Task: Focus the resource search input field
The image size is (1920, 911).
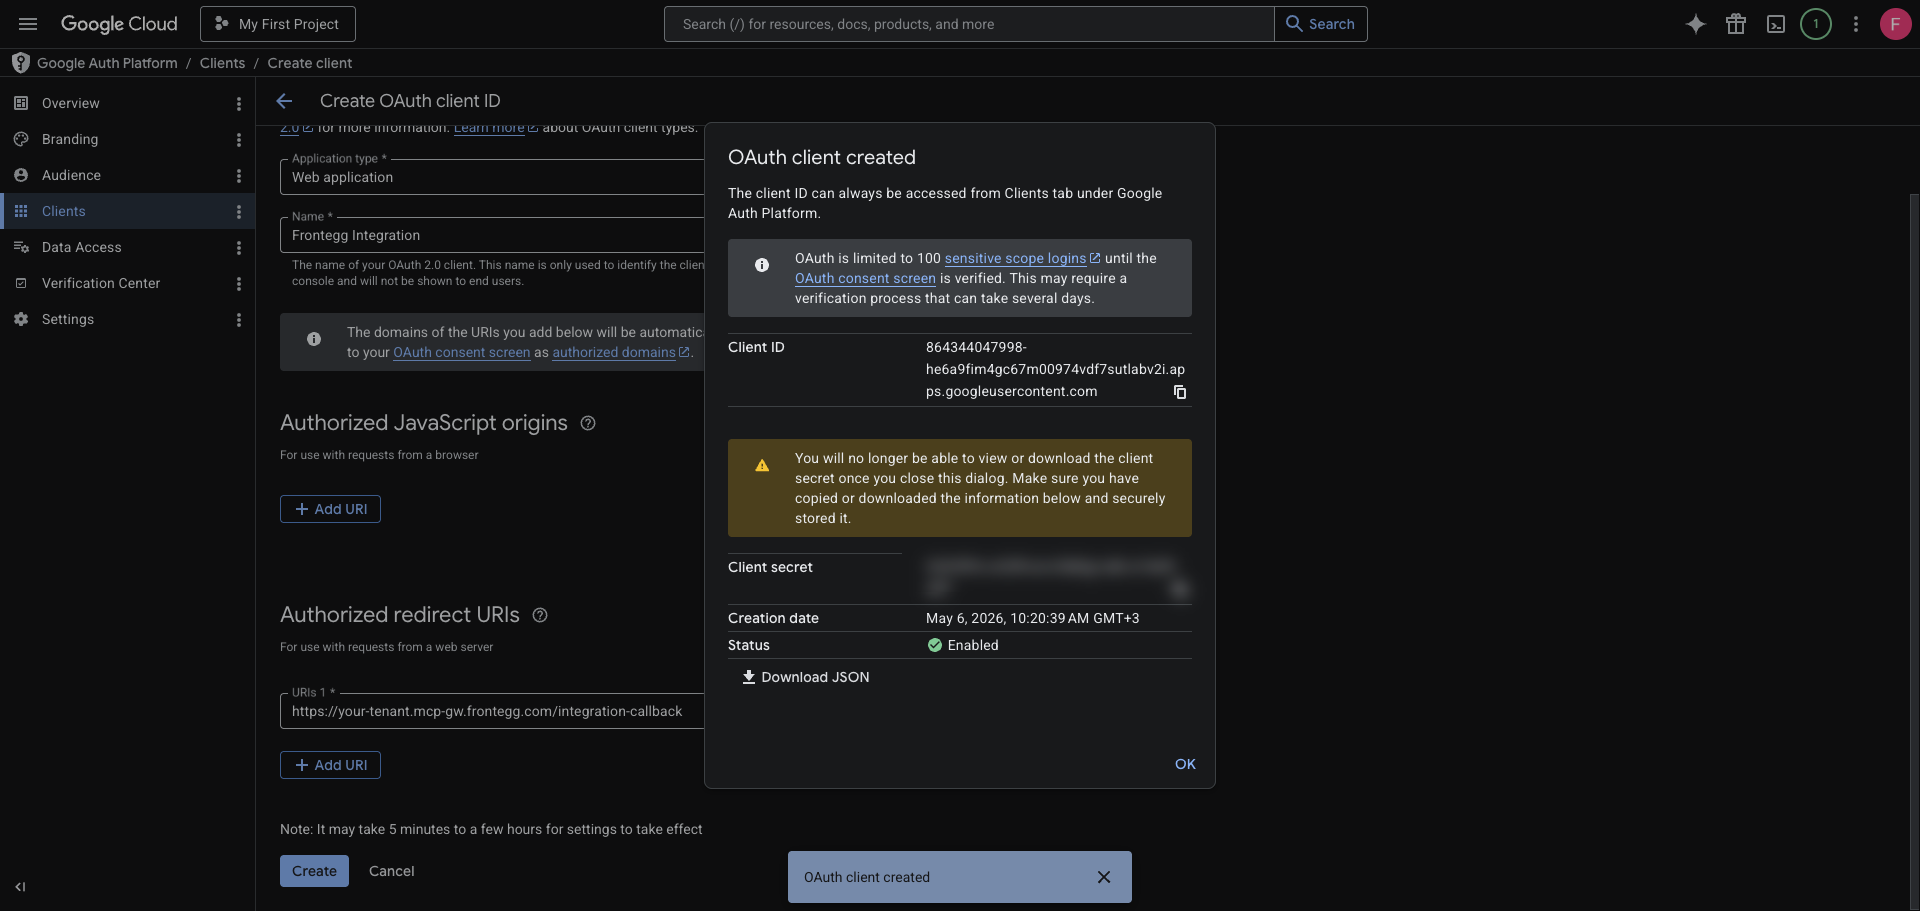Action: 969,24
